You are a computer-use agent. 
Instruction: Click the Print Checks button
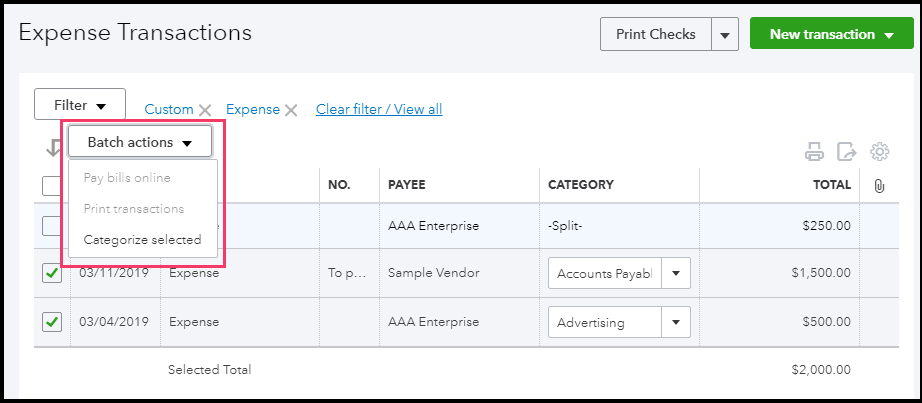coord(655,34)
